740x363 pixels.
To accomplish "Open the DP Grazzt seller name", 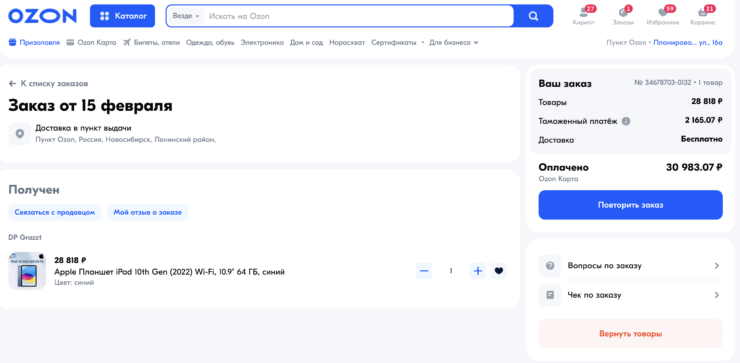I will point(25,237).
